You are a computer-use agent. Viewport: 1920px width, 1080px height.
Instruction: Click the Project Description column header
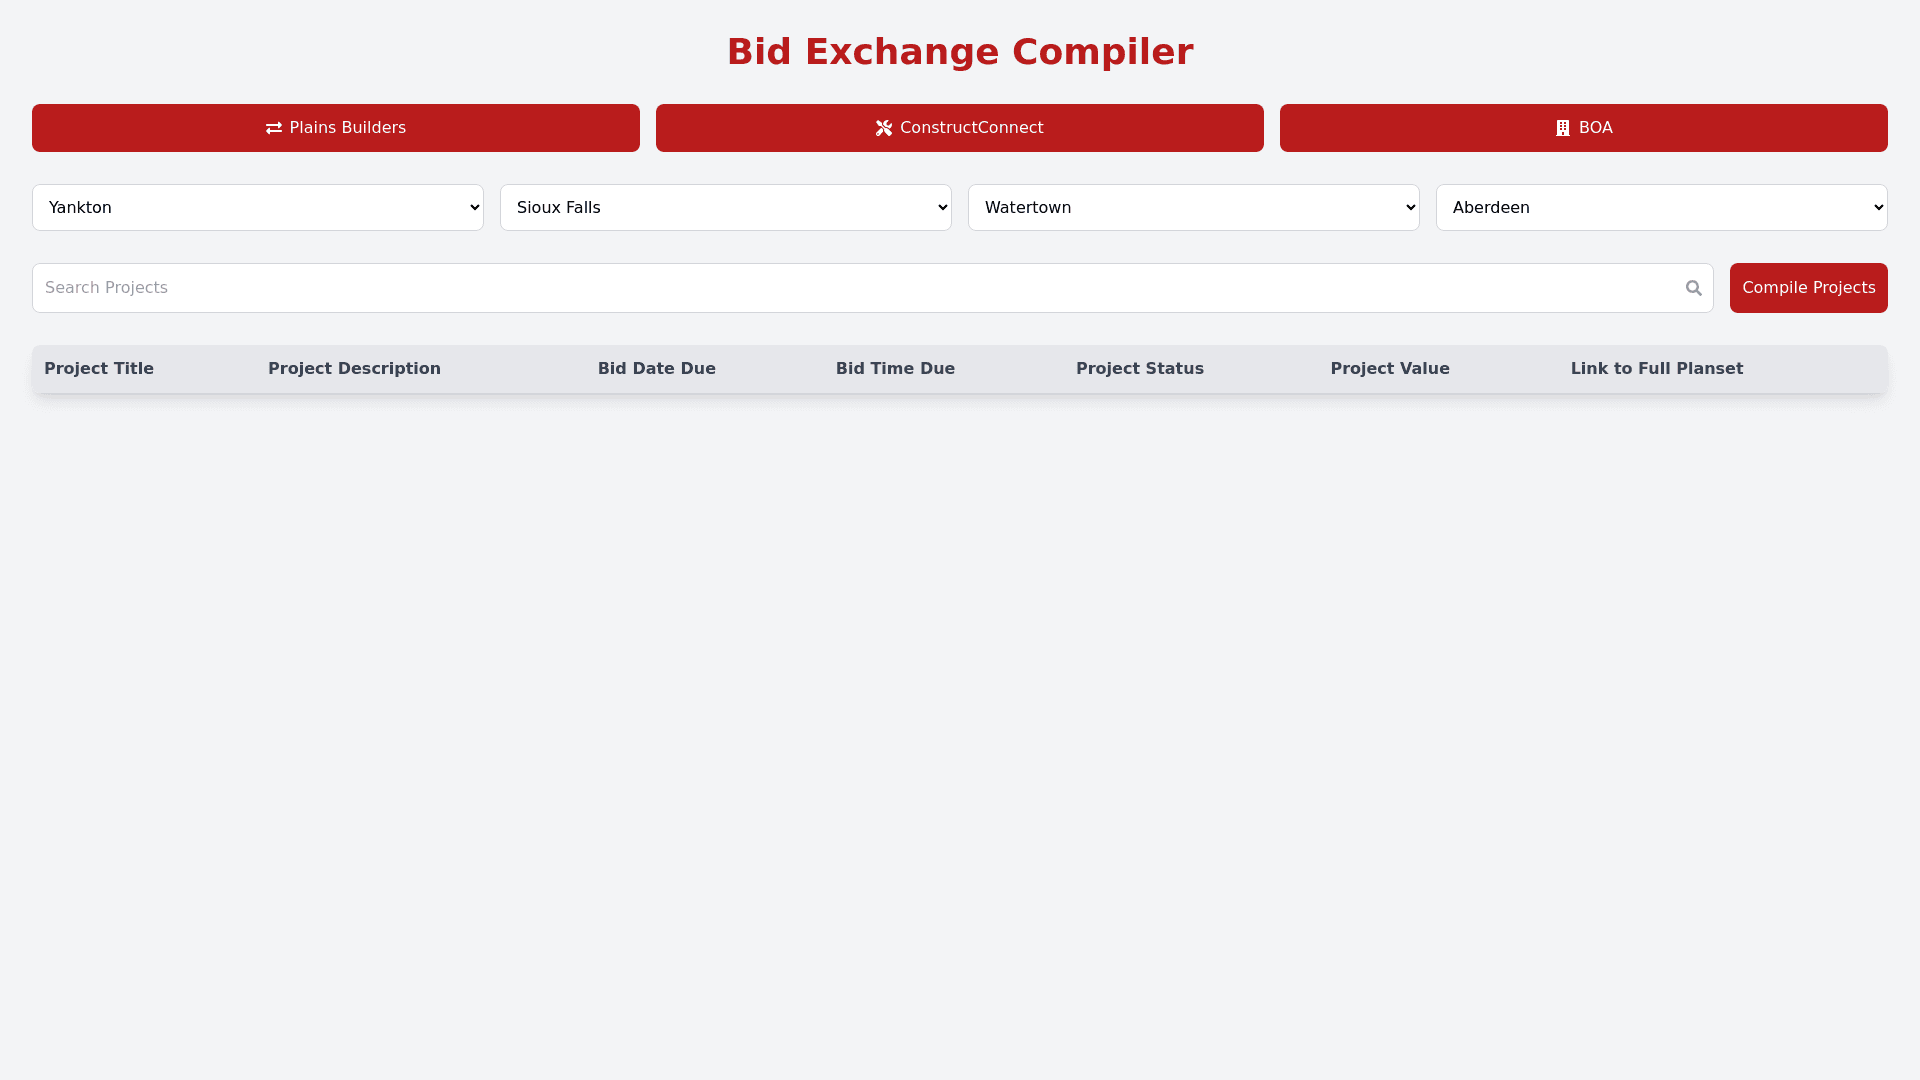(354, 369)
